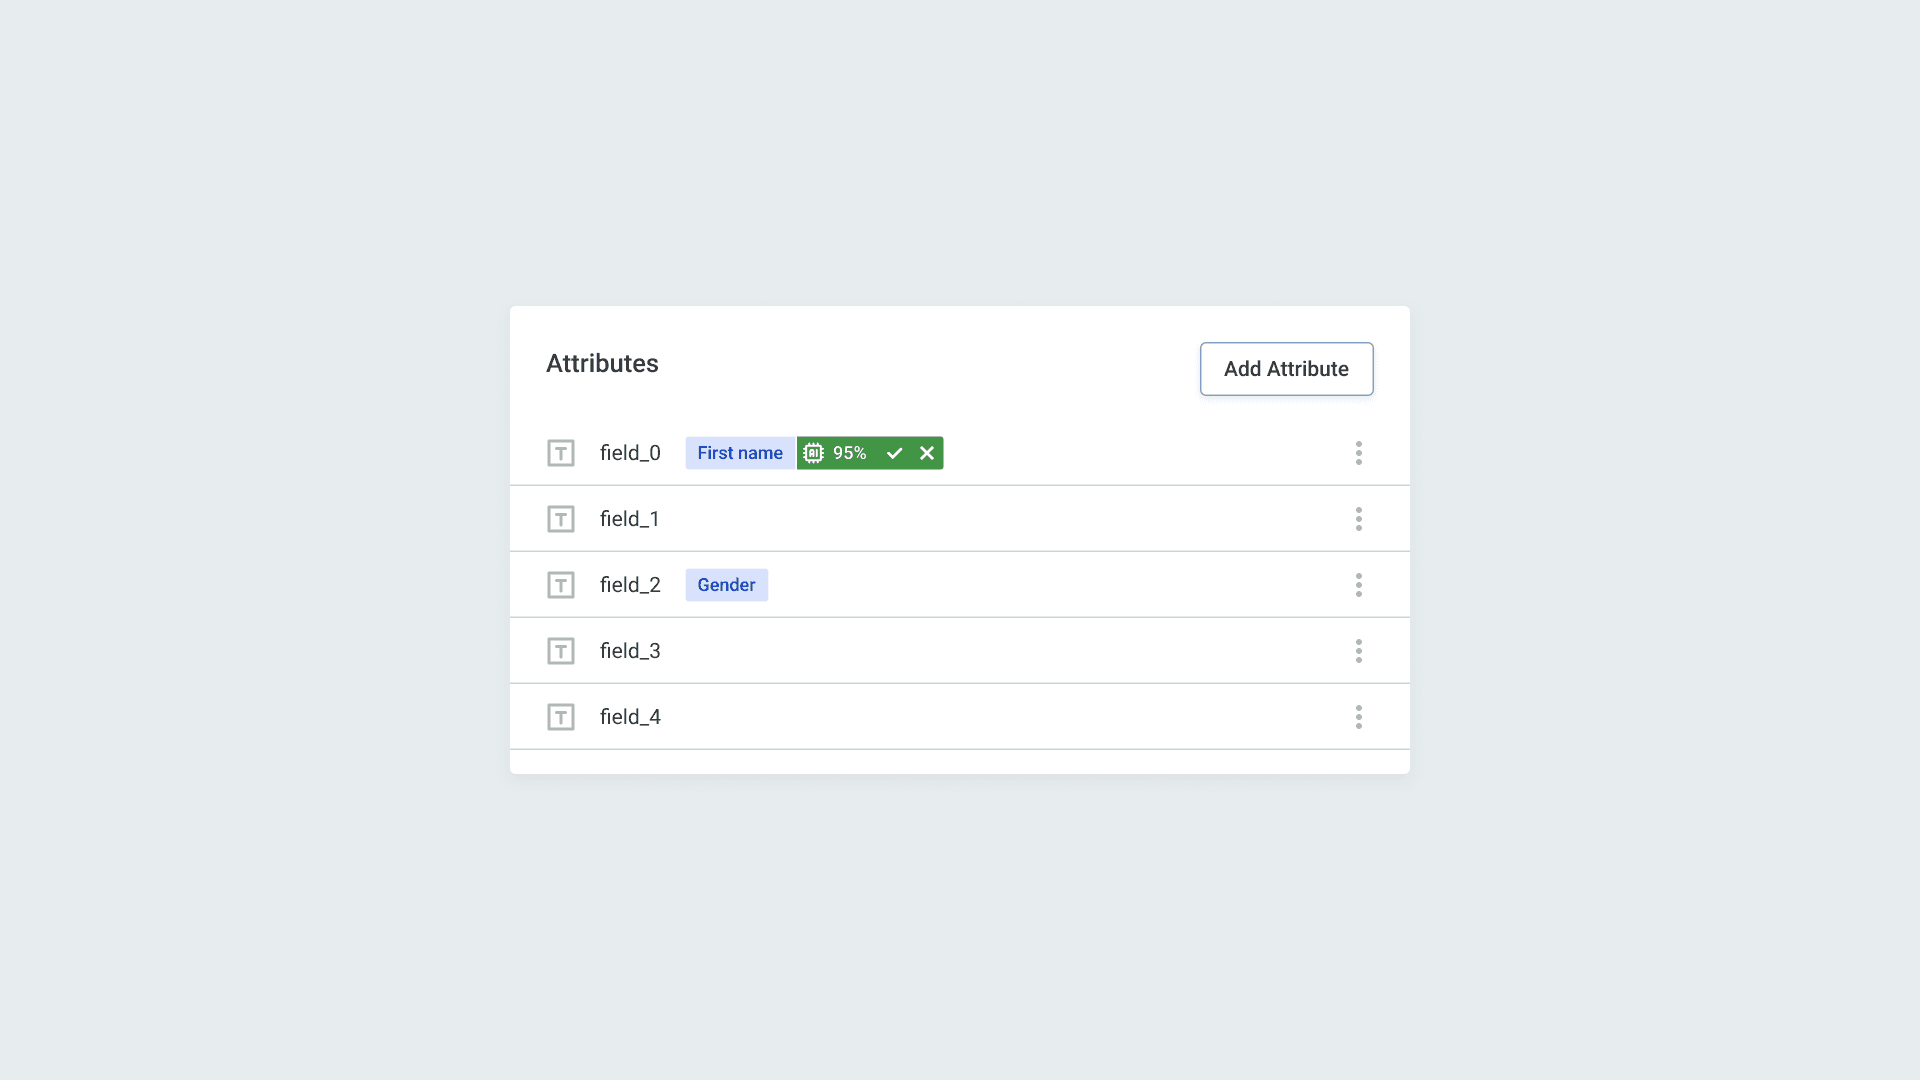Select the field_1 attribute name
This screenshot has width=1920, height=1080.
point(630,519)
